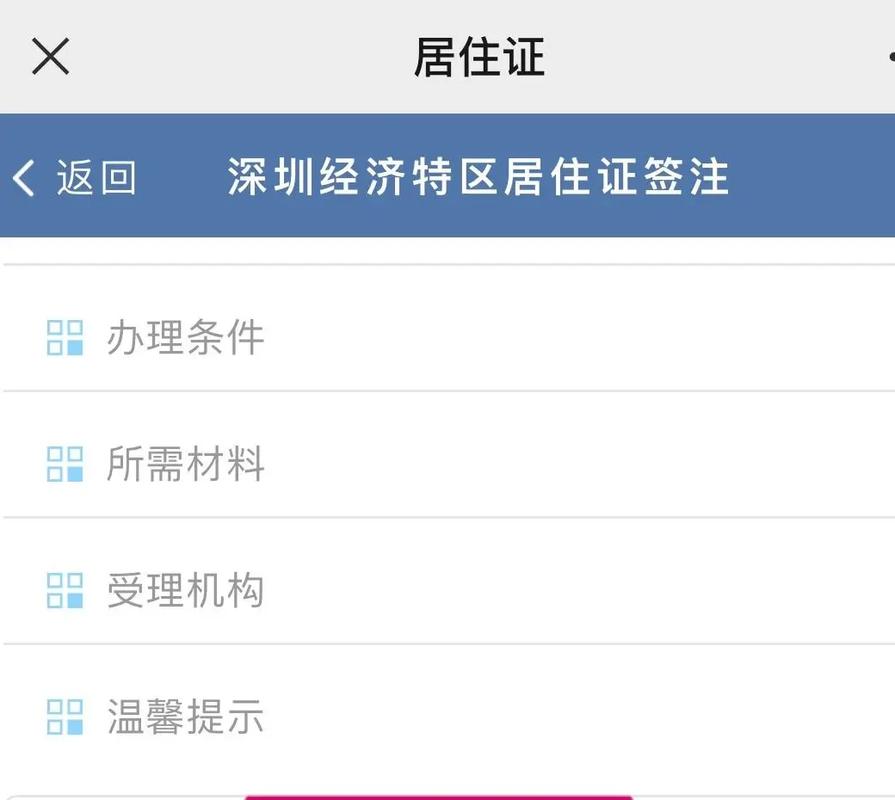Click the 居住证 page title
The height and width of the screenshot is (800, 895).
pos(479,56)
